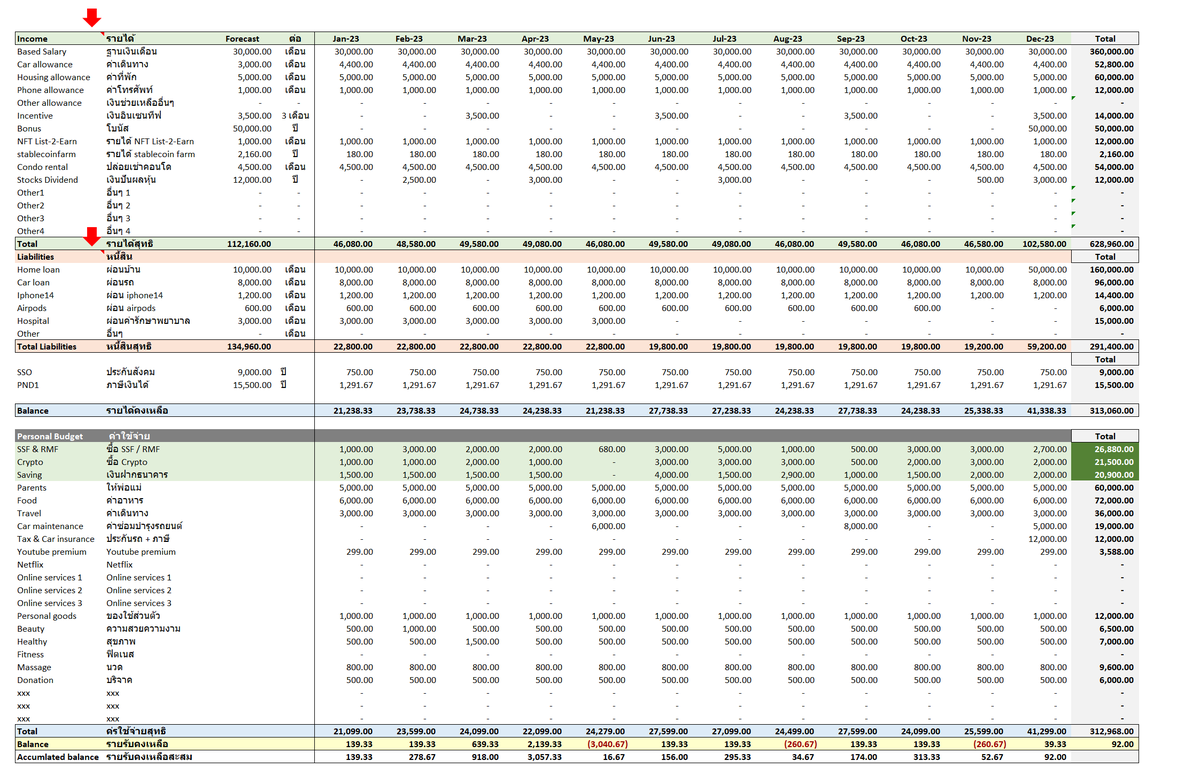Viewport: 1200px width, 776px height.
Task: Select the Income header cell
Action: (32, 39)
